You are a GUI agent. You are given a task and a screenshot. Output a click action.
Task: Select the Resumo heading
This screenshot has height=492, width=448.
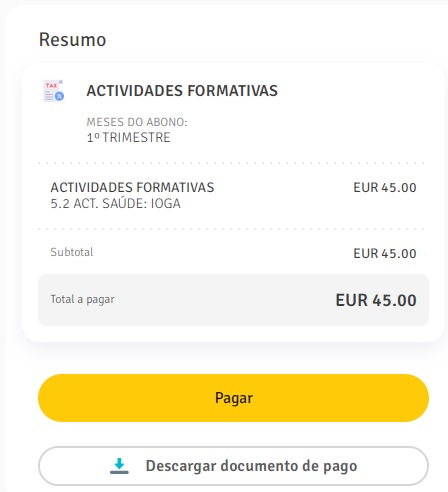[x=72, y=40]
